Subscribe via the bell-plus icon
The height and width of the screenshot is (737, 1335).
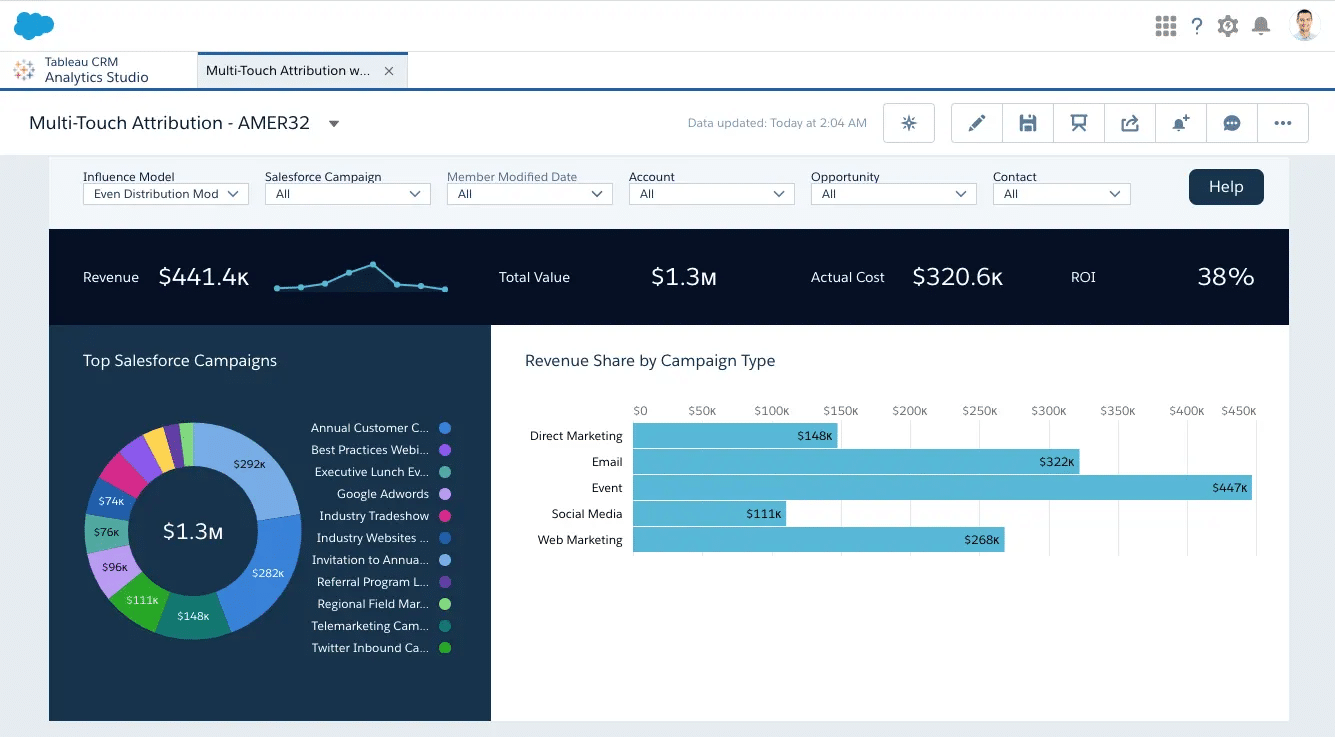(x=1181, y=122)
